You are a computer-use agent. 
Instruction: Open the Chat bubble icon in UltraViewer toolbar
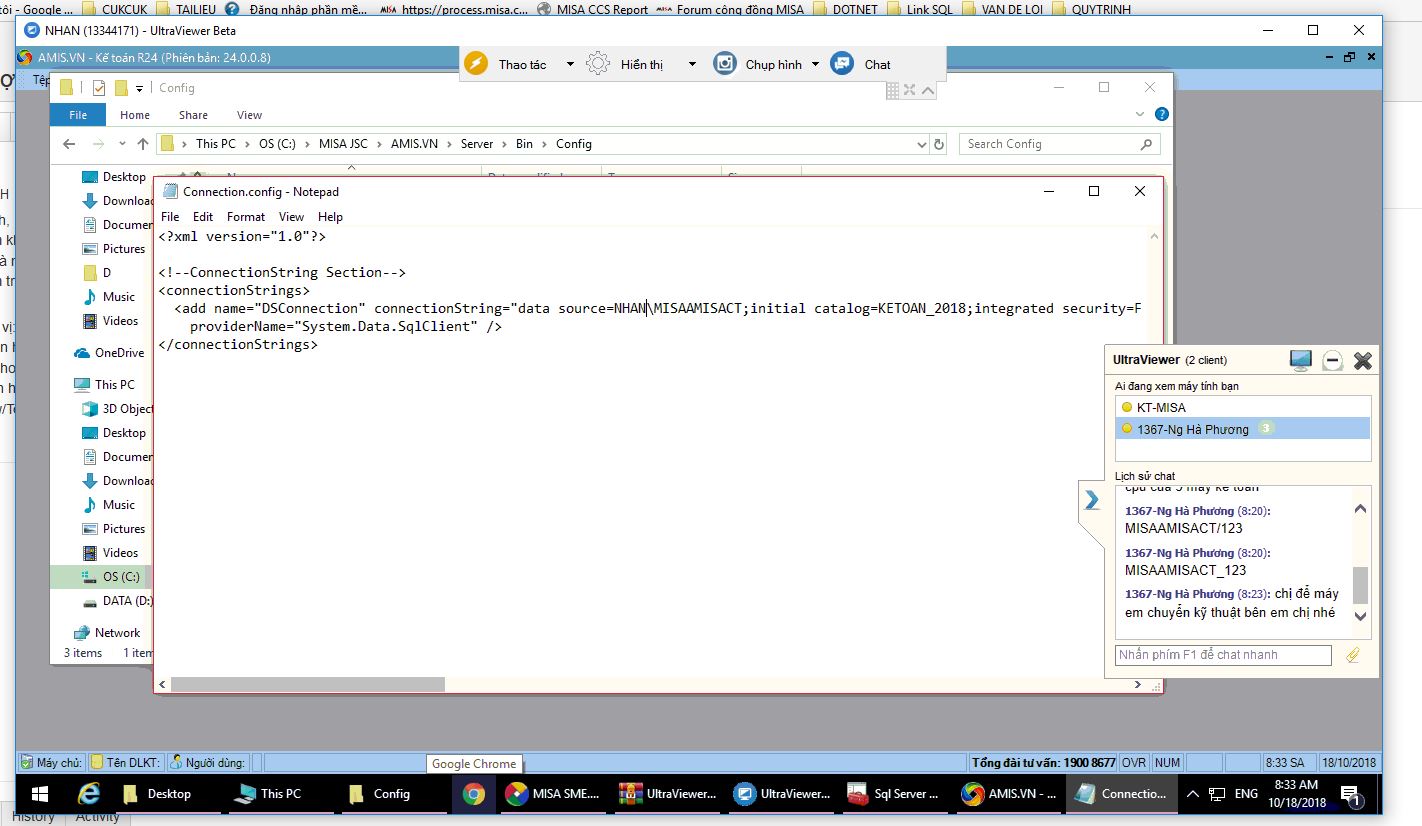(x=842, y=64)
